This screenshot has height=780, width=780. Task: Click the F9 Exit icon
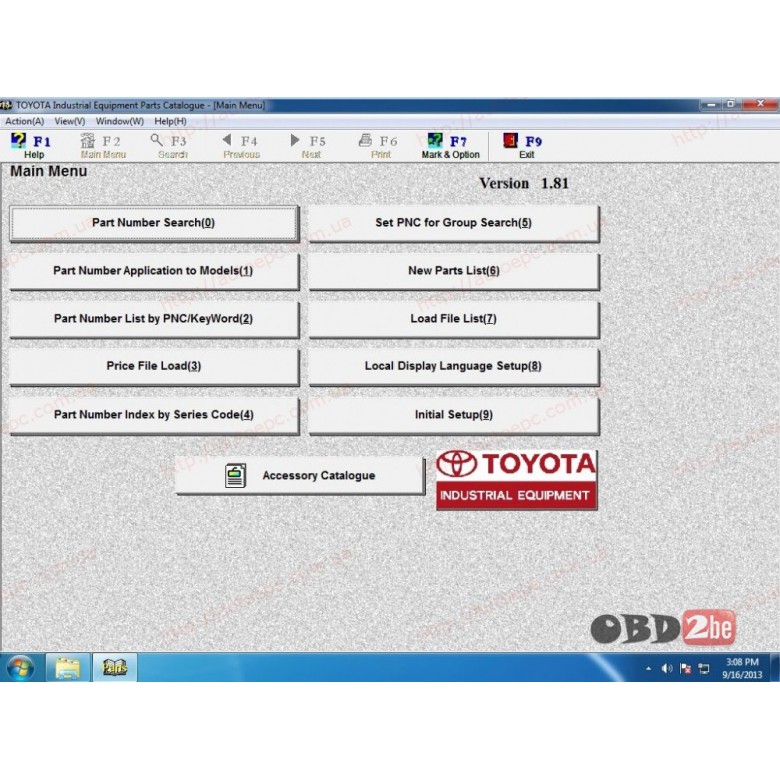[510, 141]
